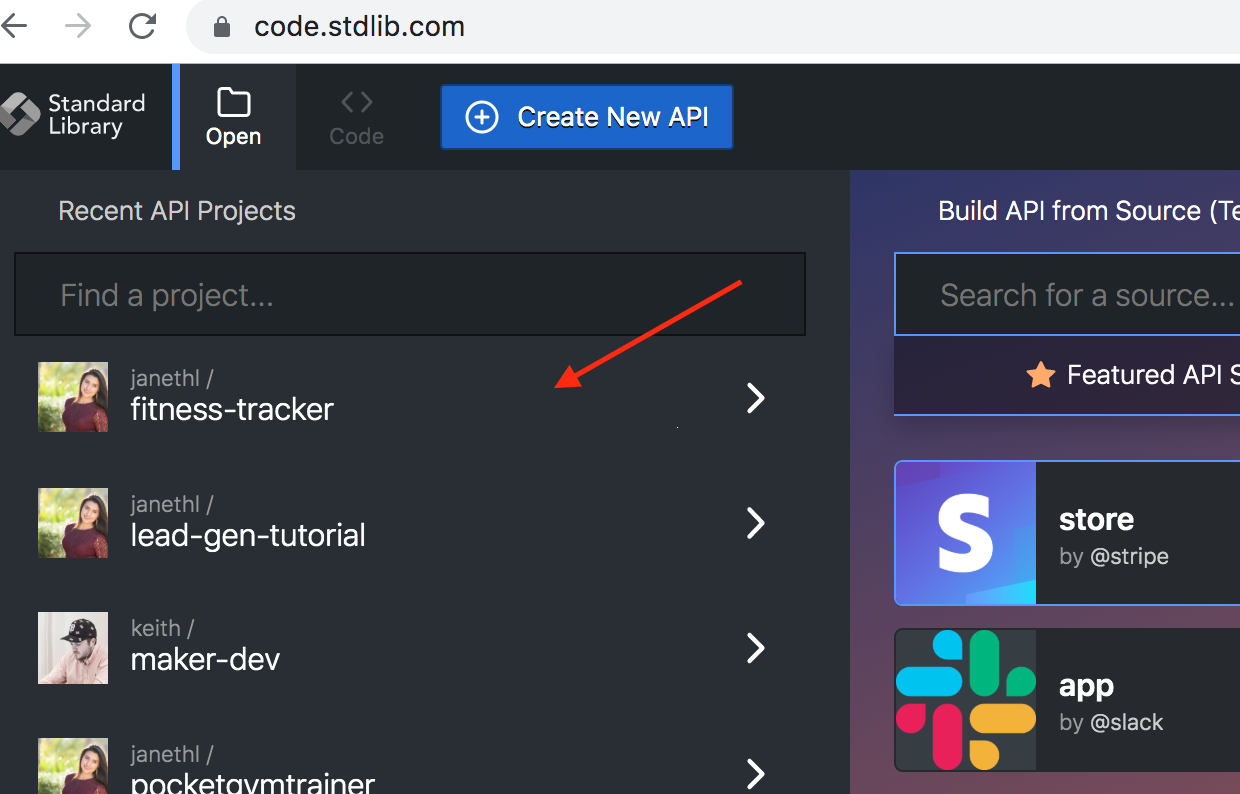Open the app source by @slack
Image resolution: width=1240 pixels, height=794 pixels.
tap(1067, 700)
